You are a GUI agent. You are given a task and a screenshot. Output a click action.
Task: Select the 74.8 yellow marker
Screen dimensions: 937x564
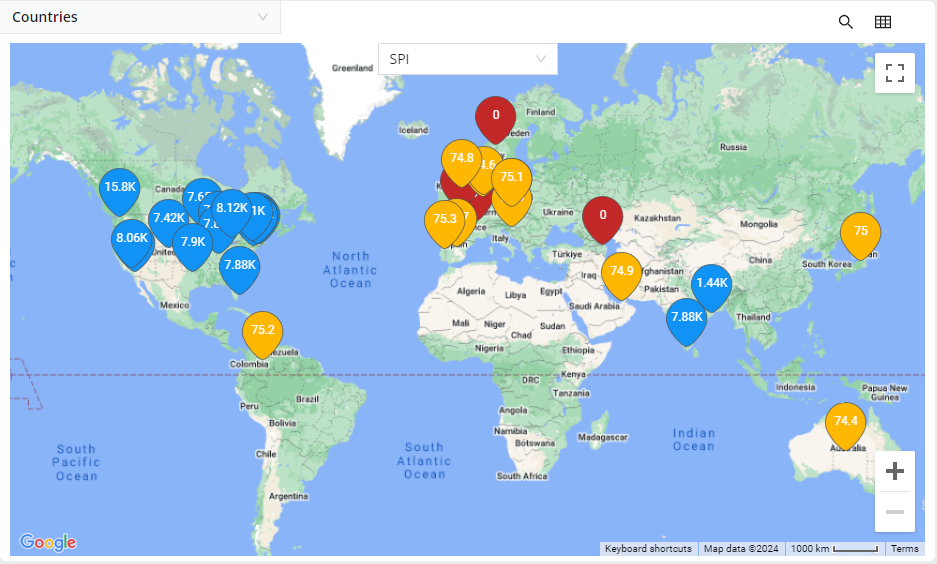tap(461, 163)
